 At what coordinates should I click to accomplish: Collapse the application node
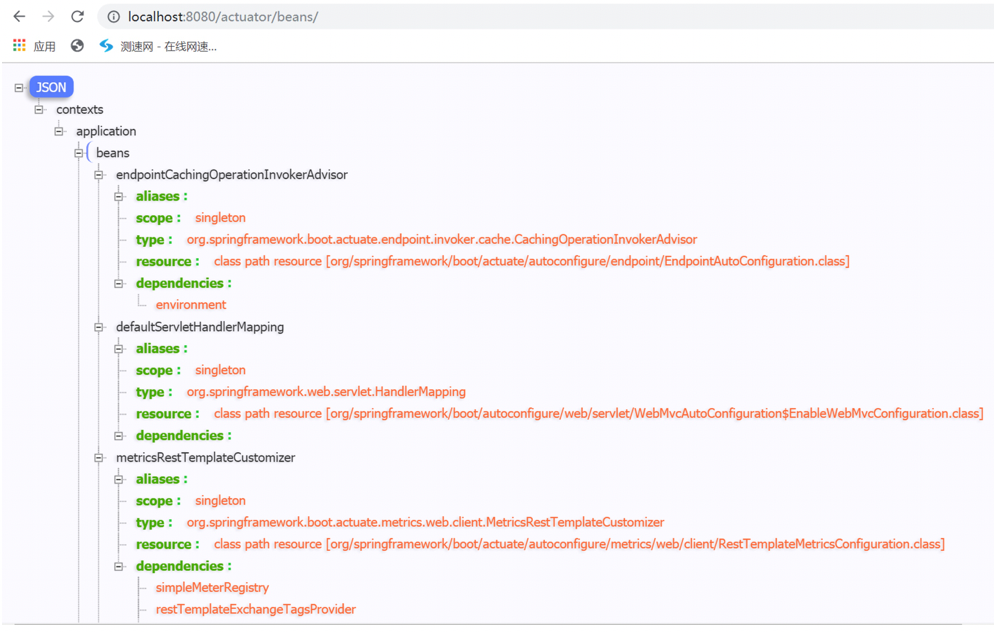point(59,131)
